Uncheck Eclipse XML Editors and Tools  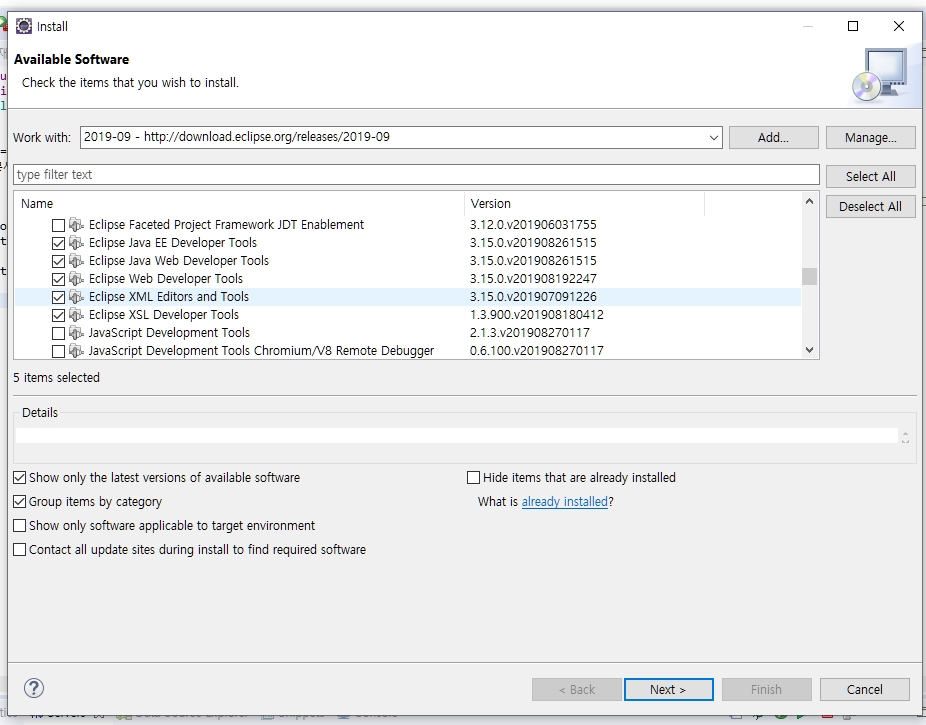click(x=58, y=298)
